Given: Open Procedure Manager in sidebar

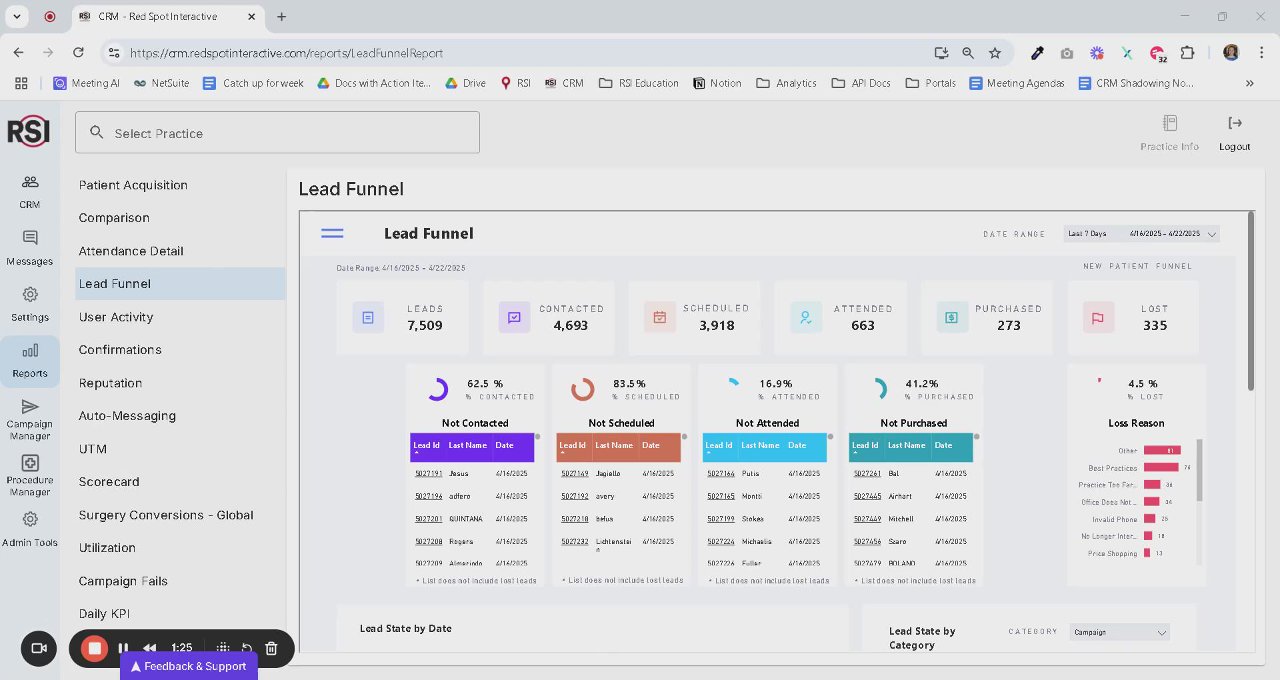Looking at the screenshot, I should point(30,476).
